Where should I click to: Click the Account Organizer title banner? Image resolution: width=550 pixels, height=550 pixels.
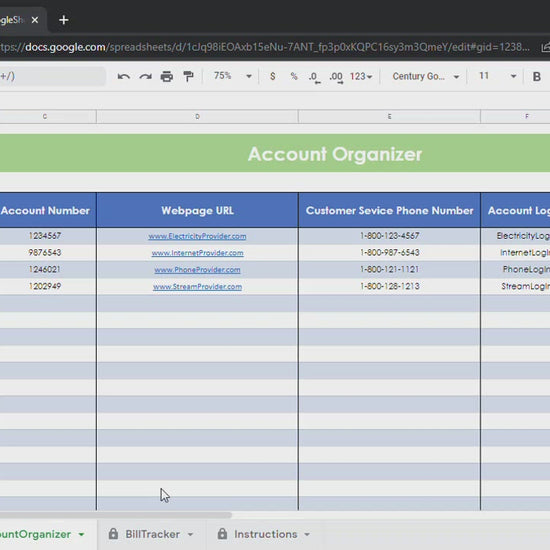coord(275,153)
